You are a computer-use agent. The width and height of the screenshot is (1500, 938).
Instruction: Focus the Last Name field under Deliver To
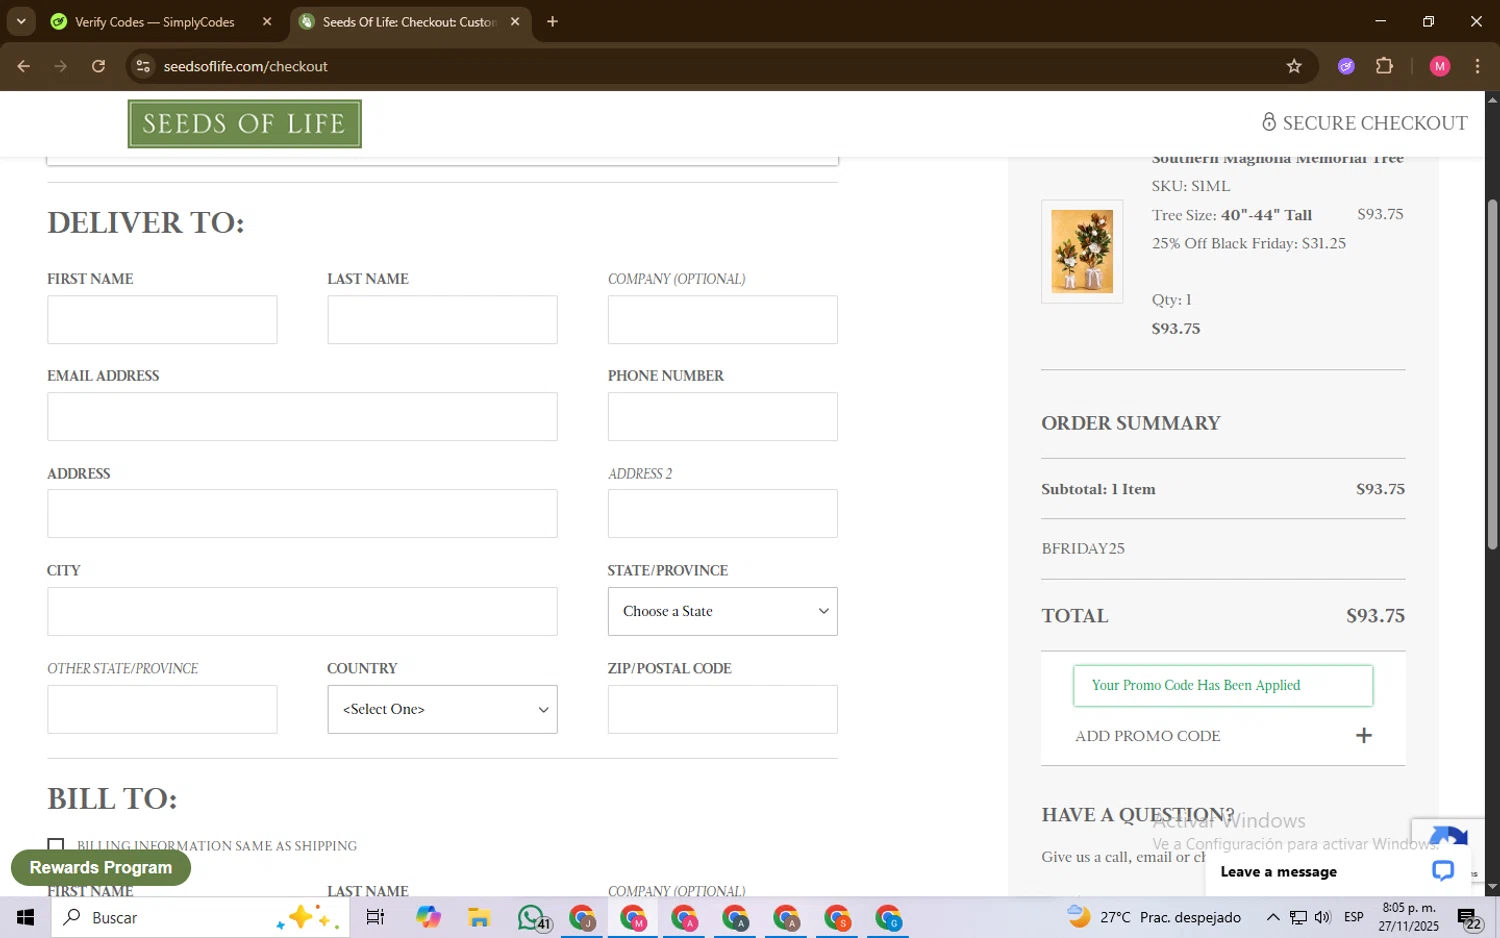pos(442,320)
